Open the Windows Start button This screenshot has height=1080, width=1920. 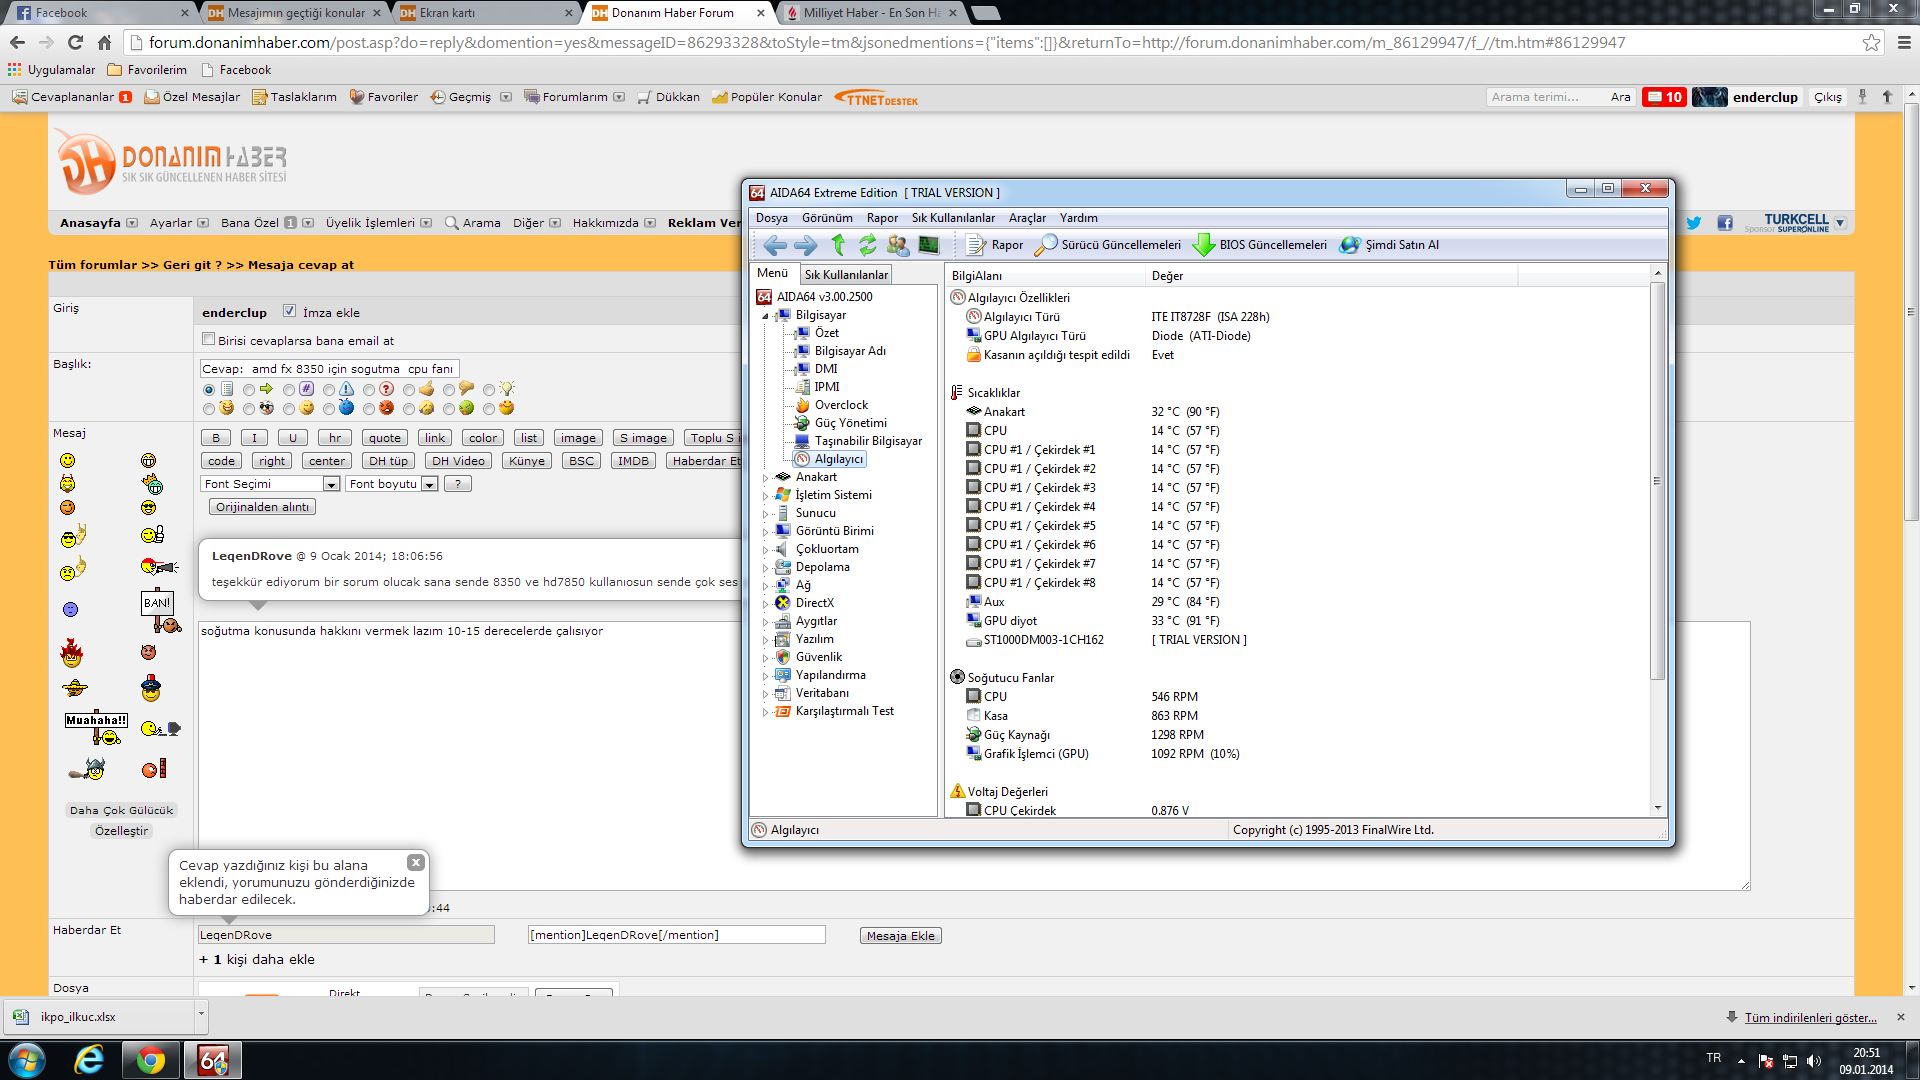27,1060
